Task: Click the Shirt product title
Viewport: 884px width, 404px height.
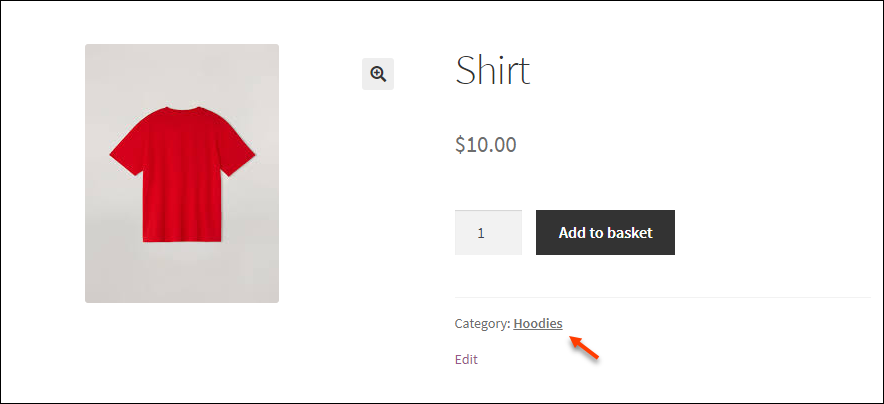Action: pyautogui.click(x=493, y=70)
